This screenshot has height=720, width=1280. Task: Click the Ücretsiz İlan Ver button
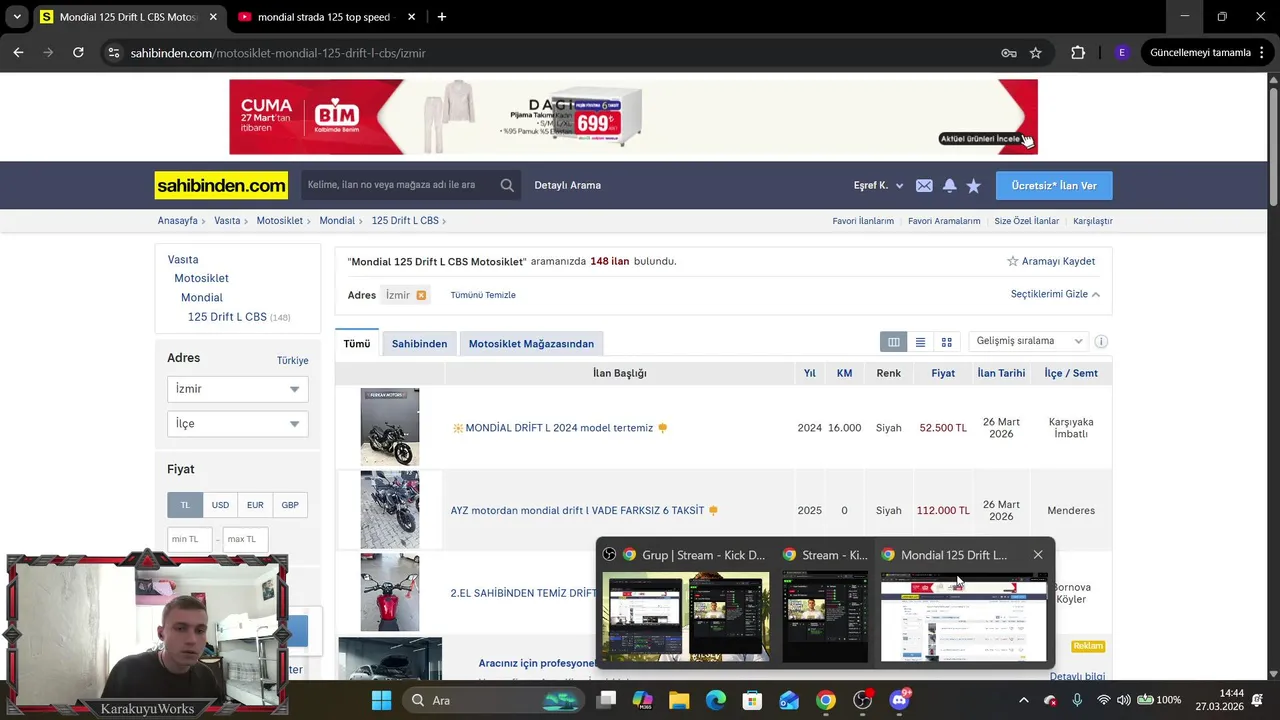click(x=1054, y=186)
